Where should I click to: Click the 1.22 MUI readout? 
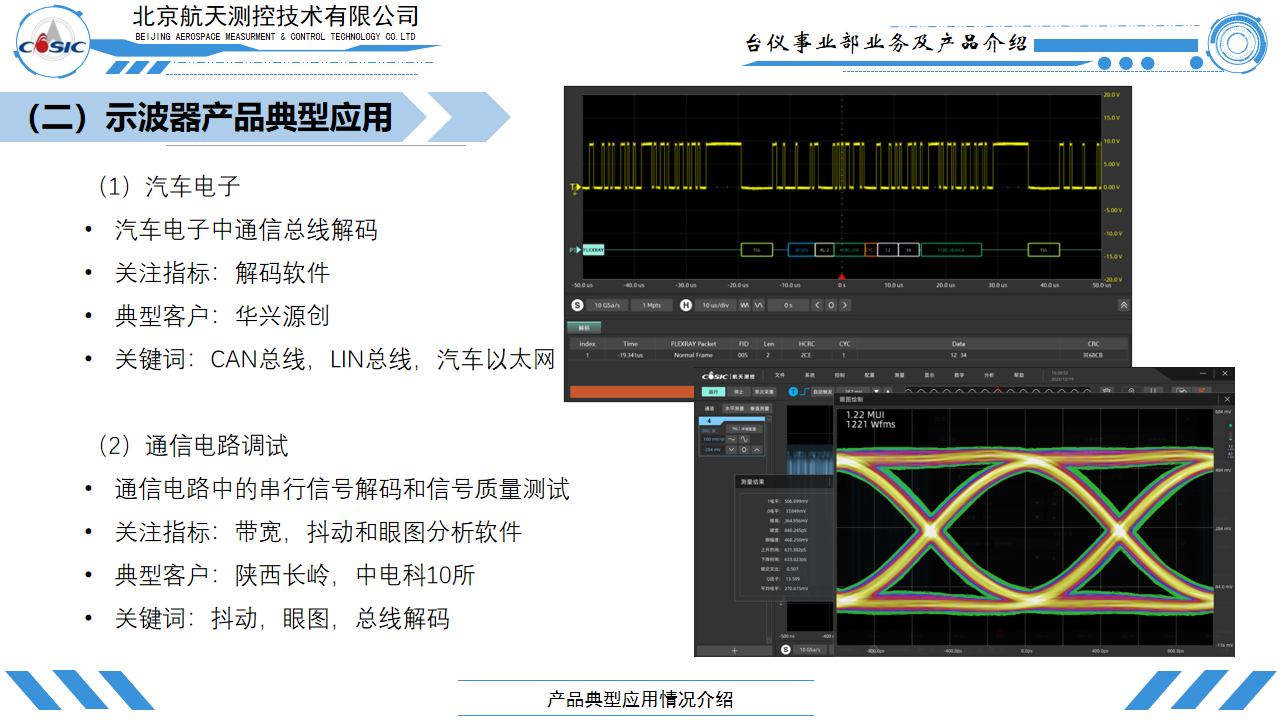(x=865, y=415)
